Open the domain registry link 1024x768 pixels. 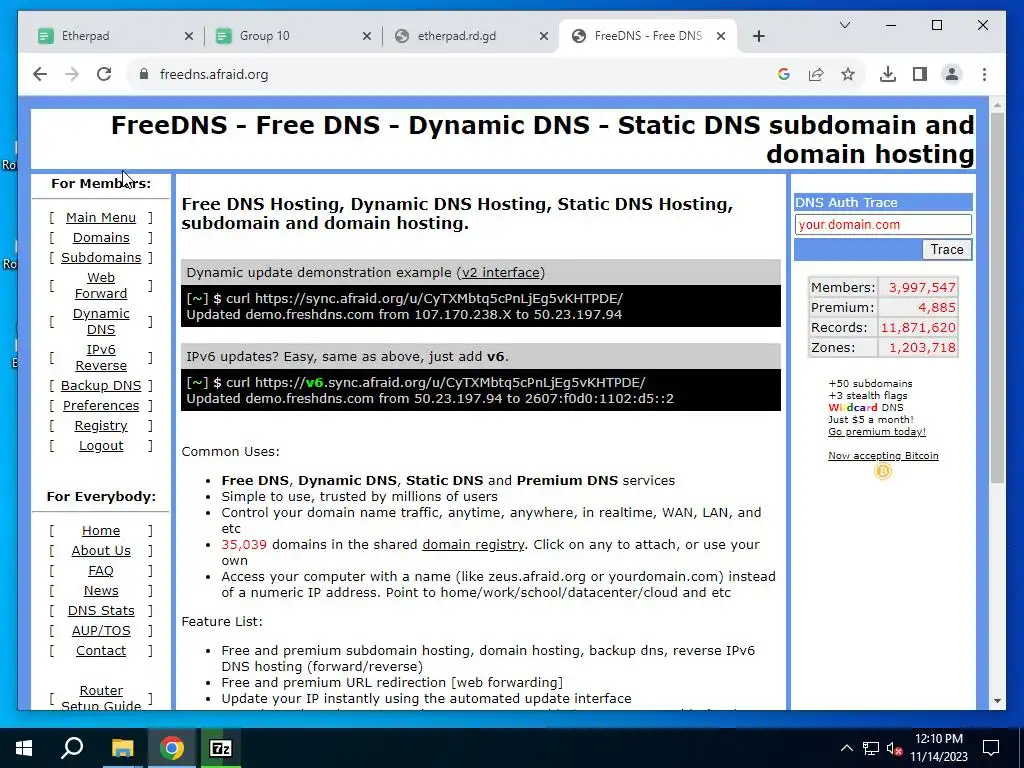point(473,545)
